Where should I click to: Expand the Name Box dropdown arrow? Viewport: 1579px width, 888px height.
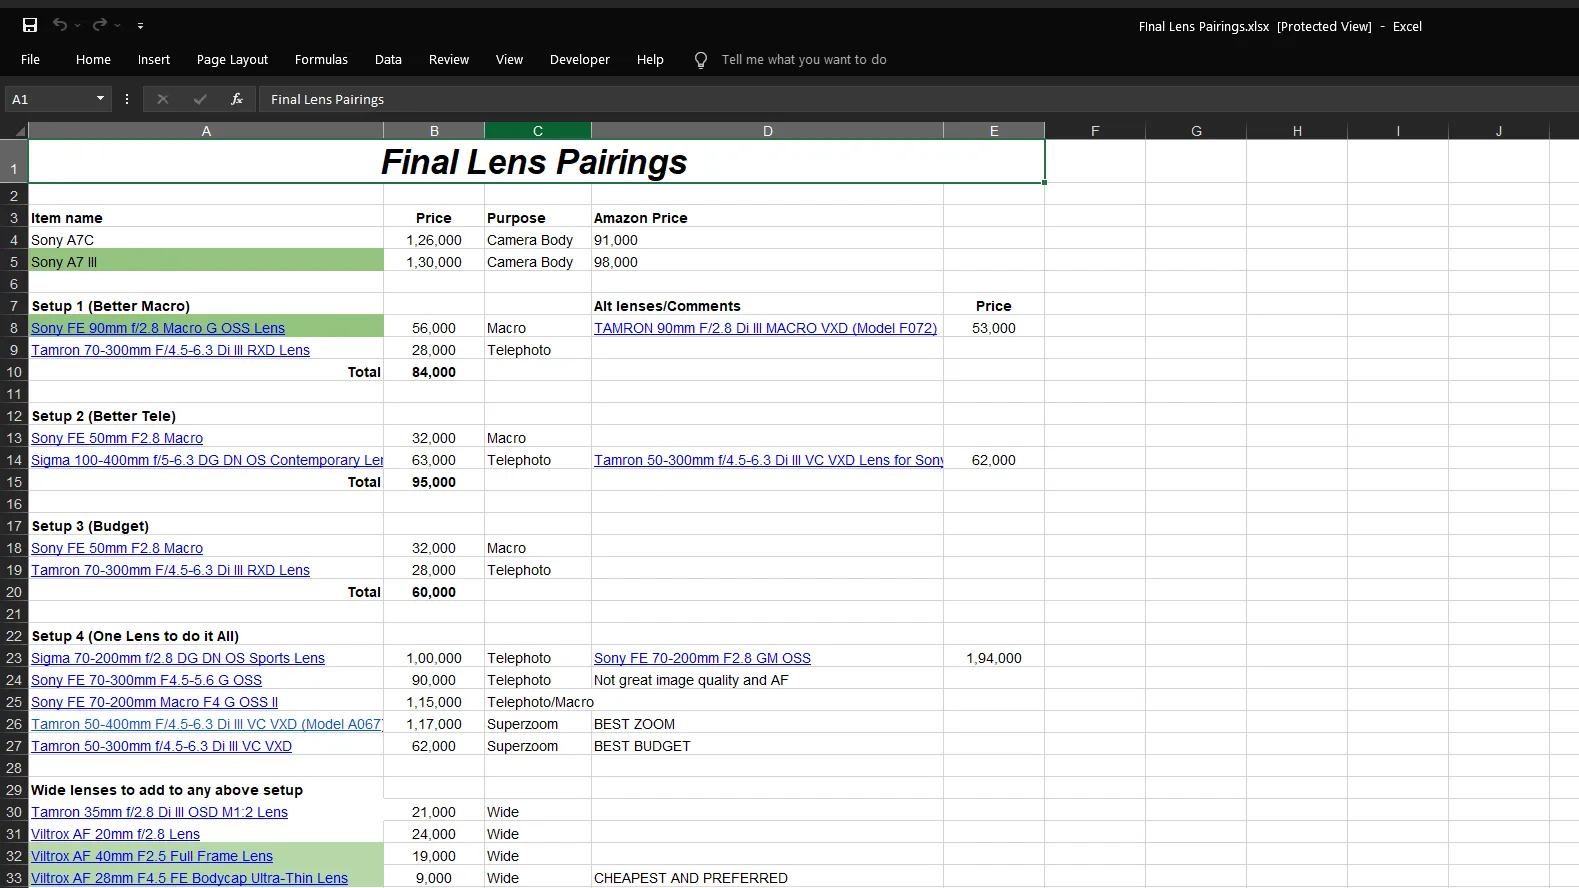[100, 98]
